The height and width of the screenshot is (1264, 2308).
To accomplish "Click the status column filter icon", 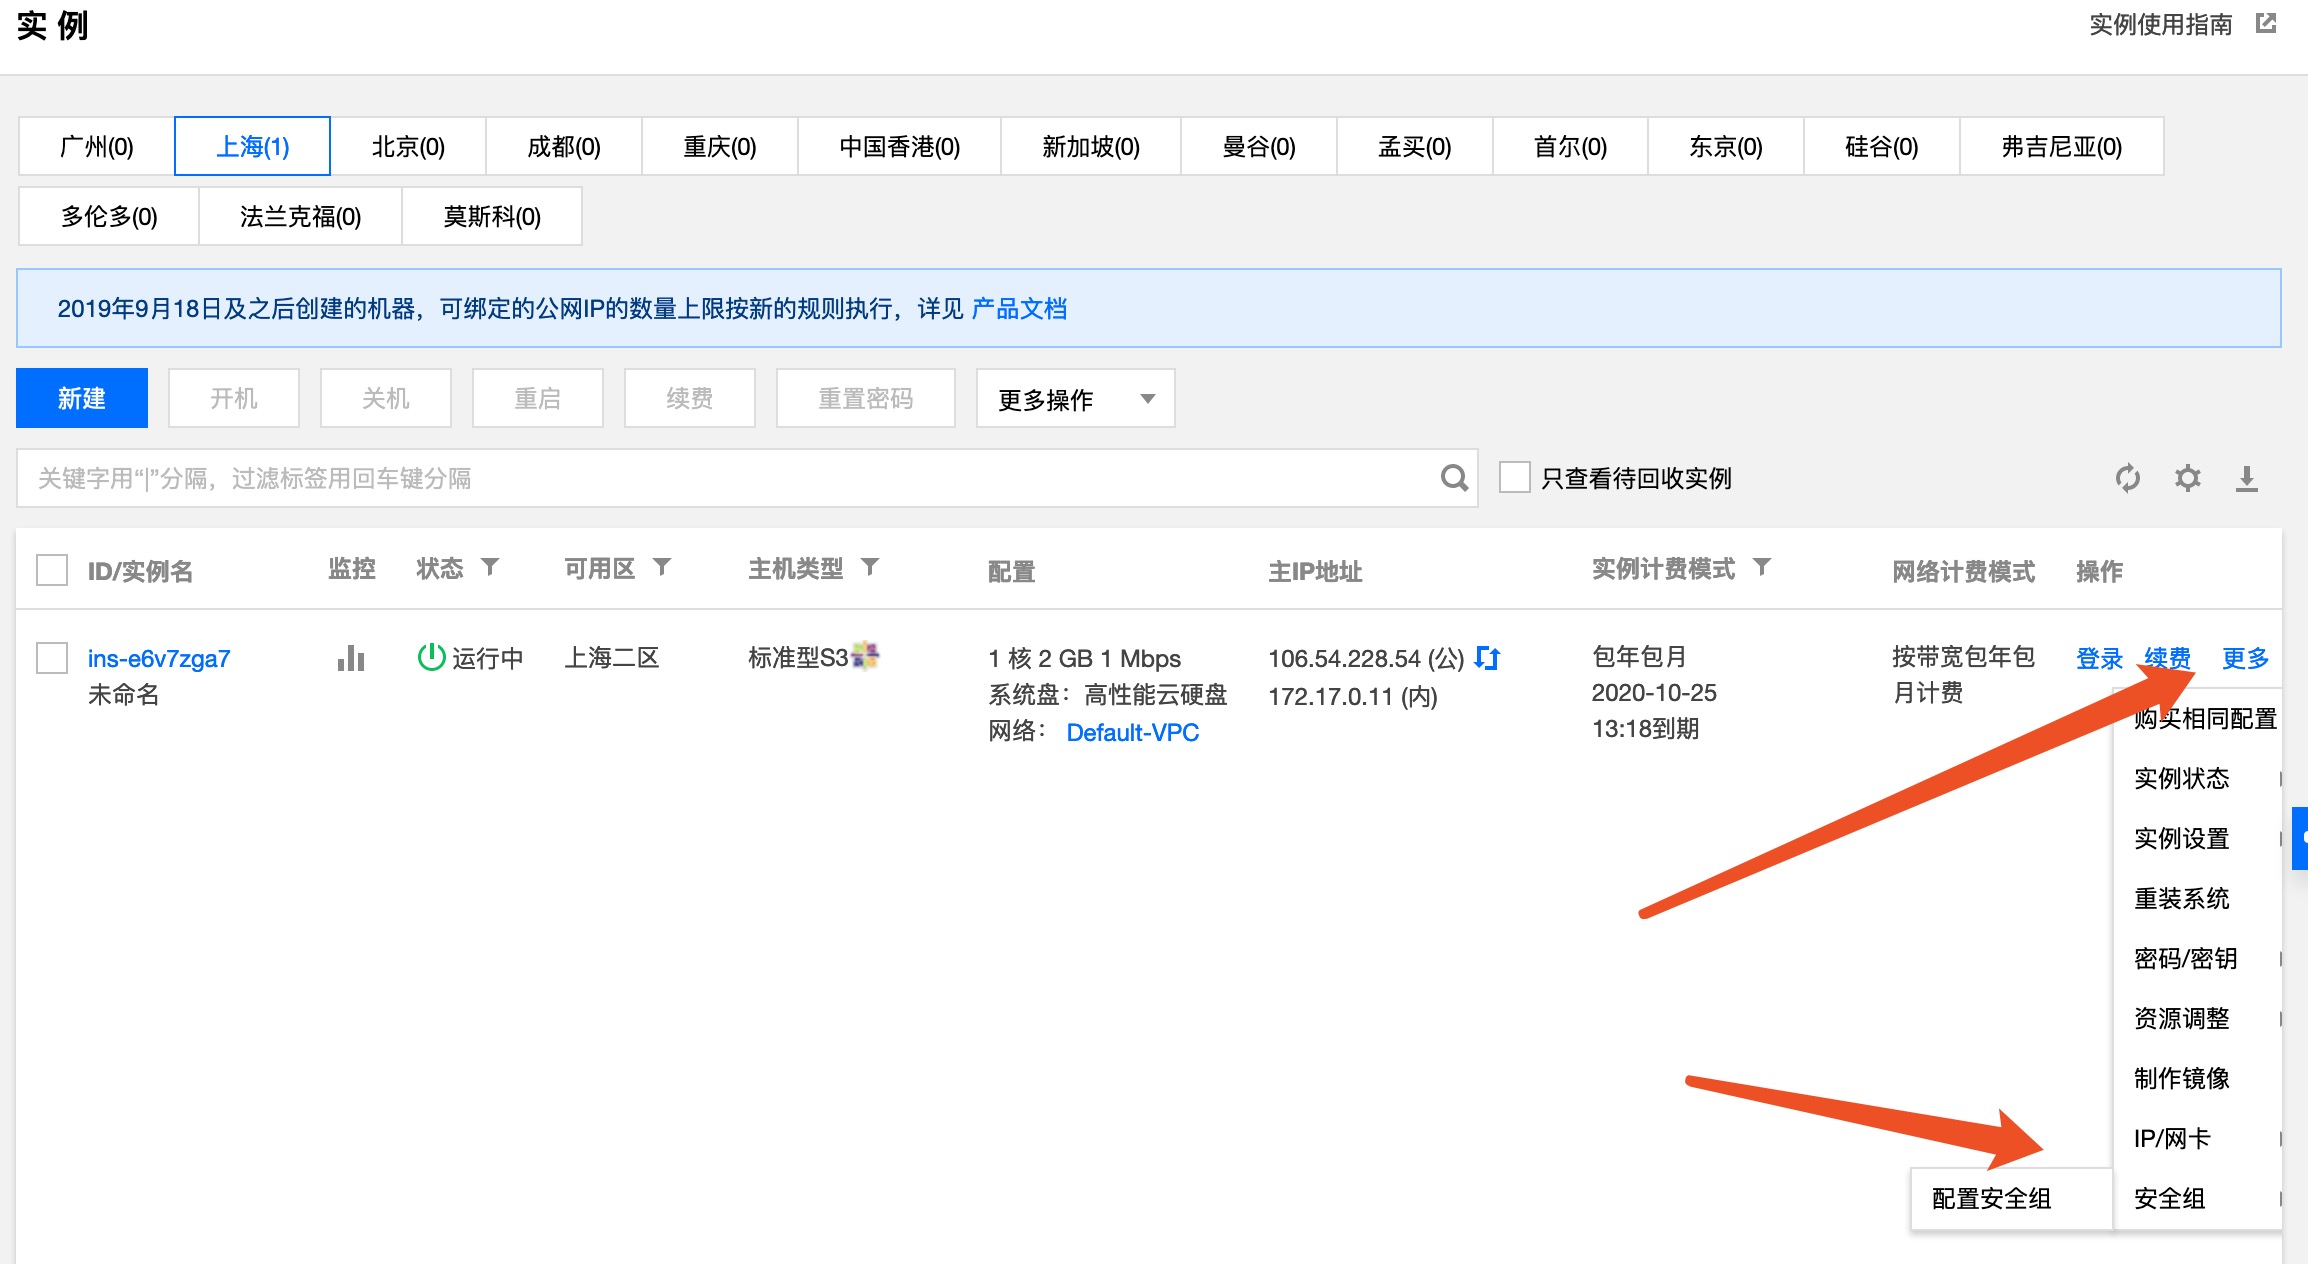I will tap(490, 568).
